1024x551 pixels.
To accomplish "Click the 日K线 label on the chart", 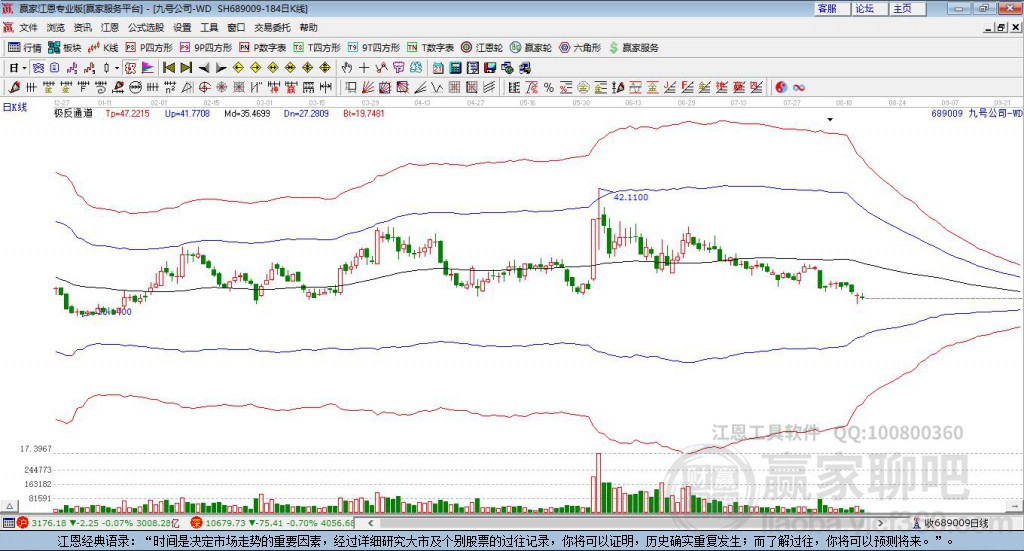I will pyautogui.click(x=14, y=108).
